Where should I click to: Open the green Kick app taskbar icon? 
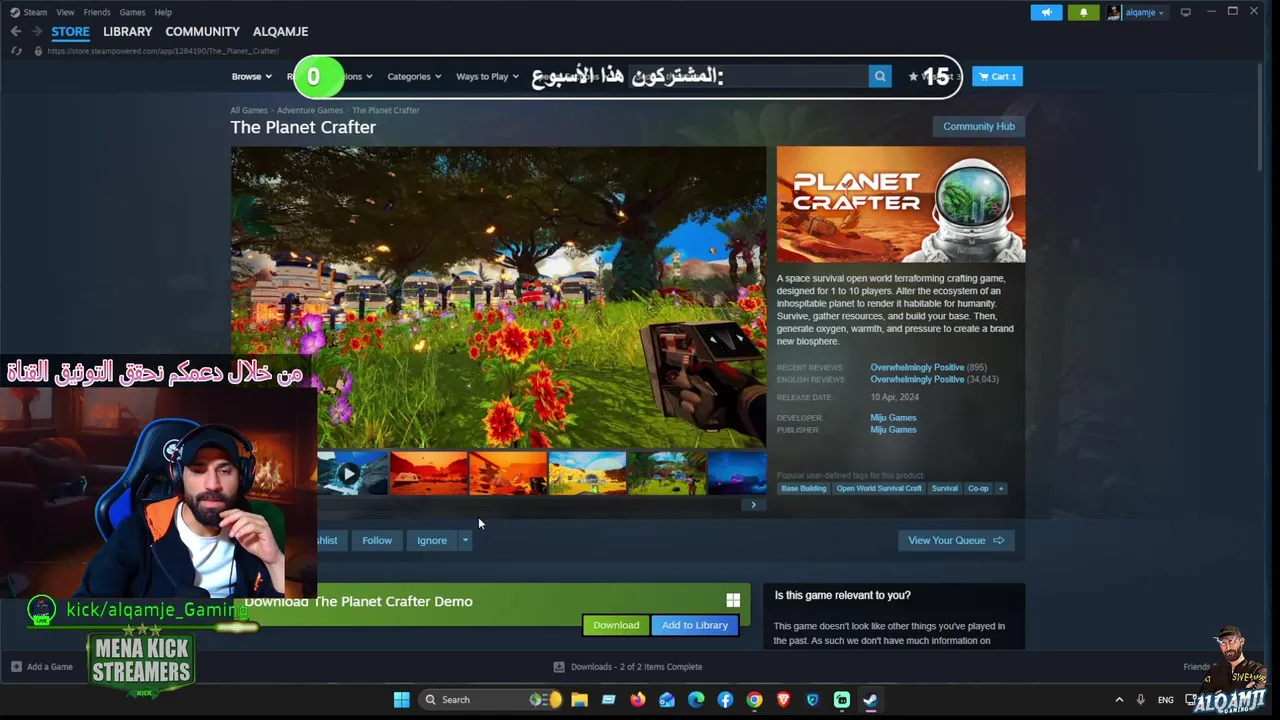point(842,699)
